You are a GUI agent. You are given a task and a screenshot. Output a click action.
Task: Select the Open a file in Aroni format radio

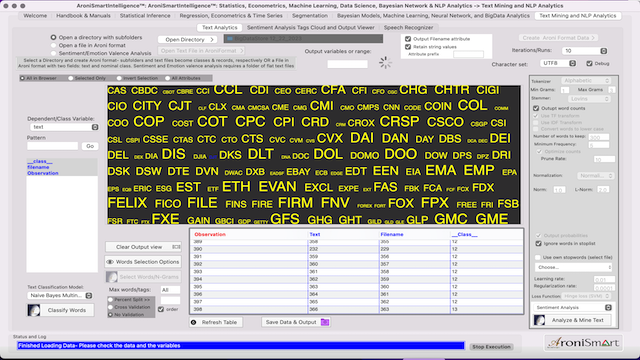click(53, 45)
